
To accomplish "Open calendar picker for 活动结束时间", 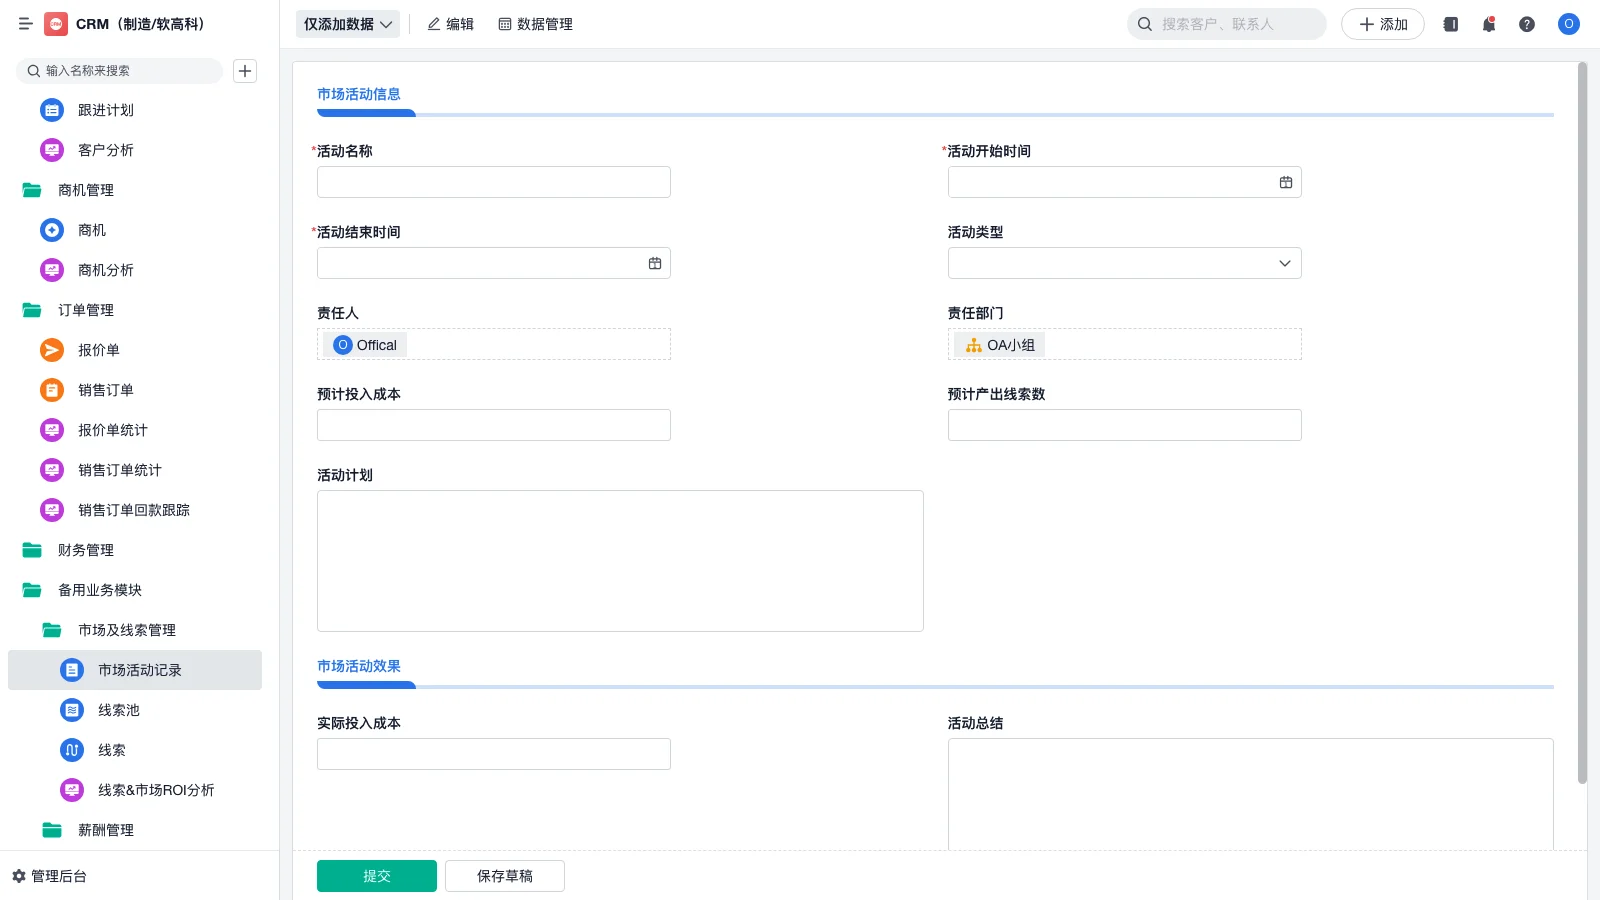I will [x=655, y=263].
